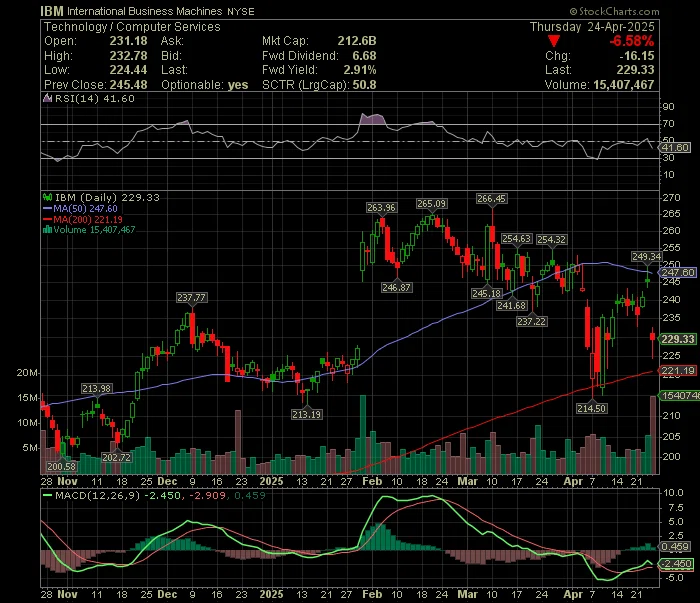The image size is (700, 603).
Task: Click the 265.09 peak price label
Action: click(x=431, y=204)
